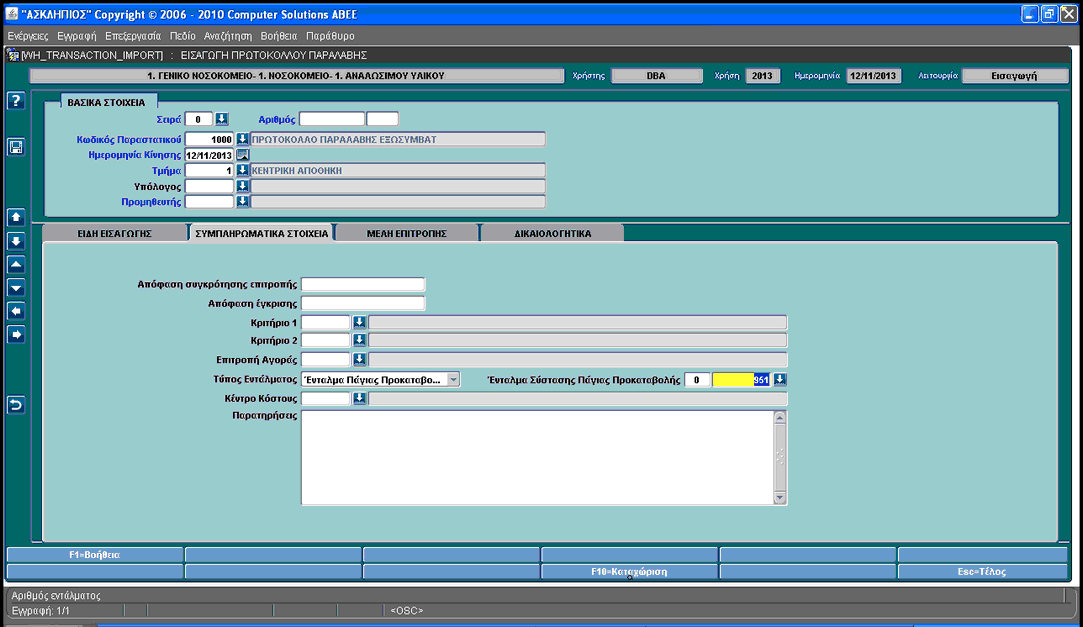Open the Σειρά lookup list
The width and height of the screenshot is (1083, 627).
(x=222, y=119)
